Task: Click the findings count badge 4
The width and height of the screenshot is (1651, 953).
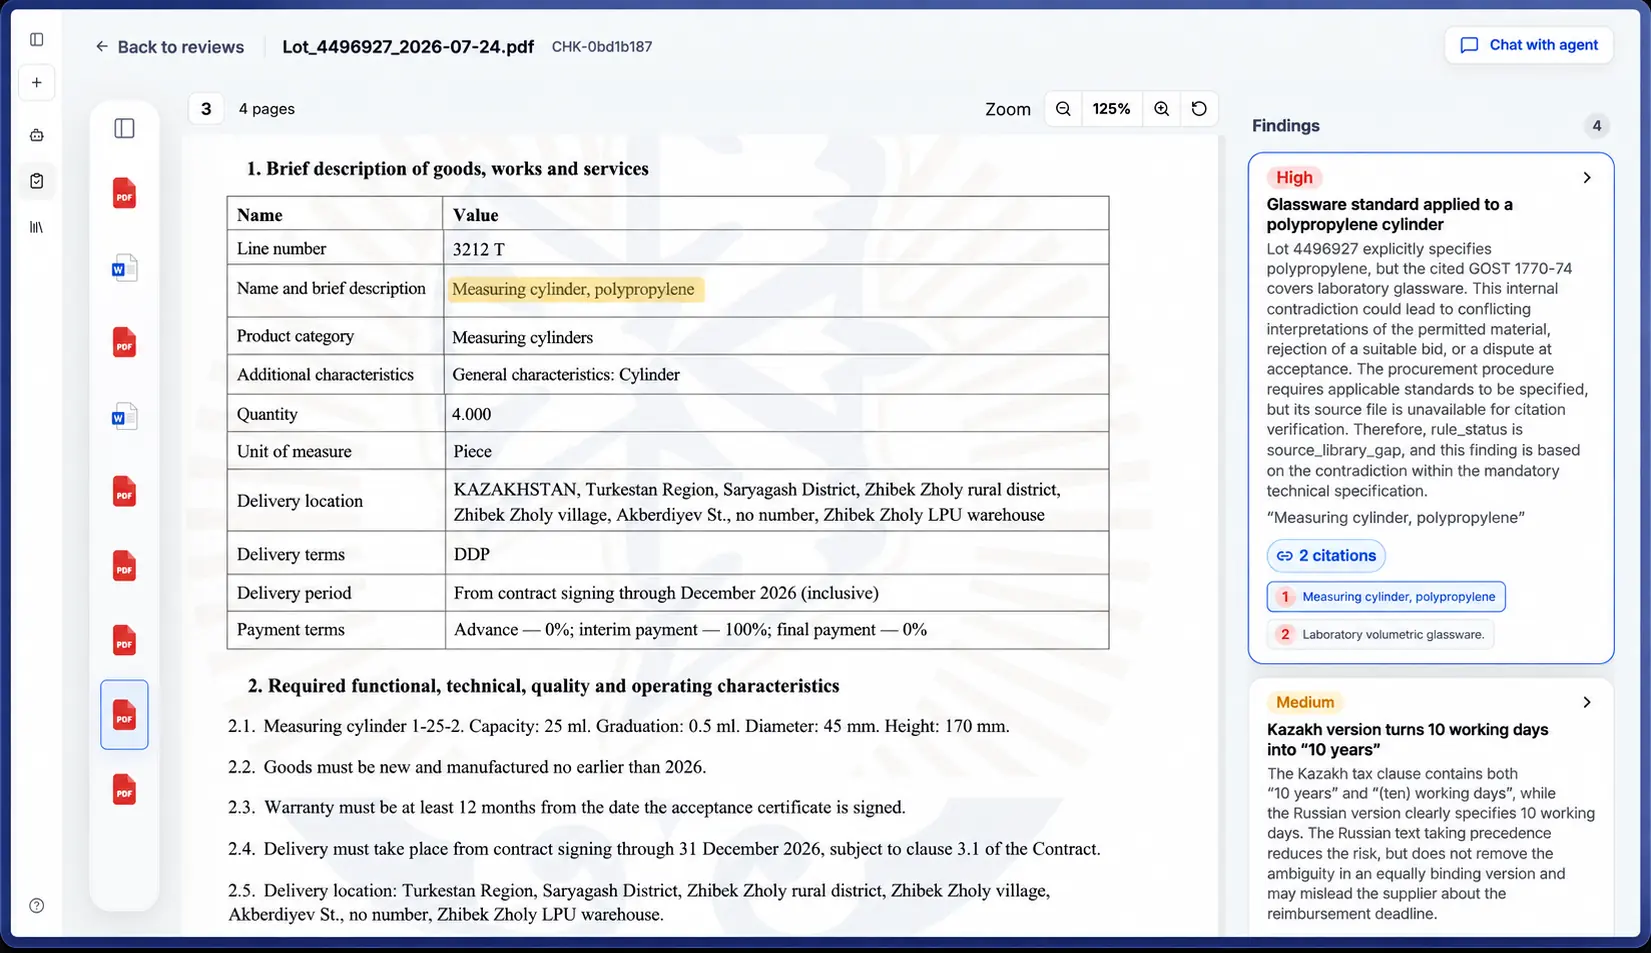Action: tap(1597, 126)
